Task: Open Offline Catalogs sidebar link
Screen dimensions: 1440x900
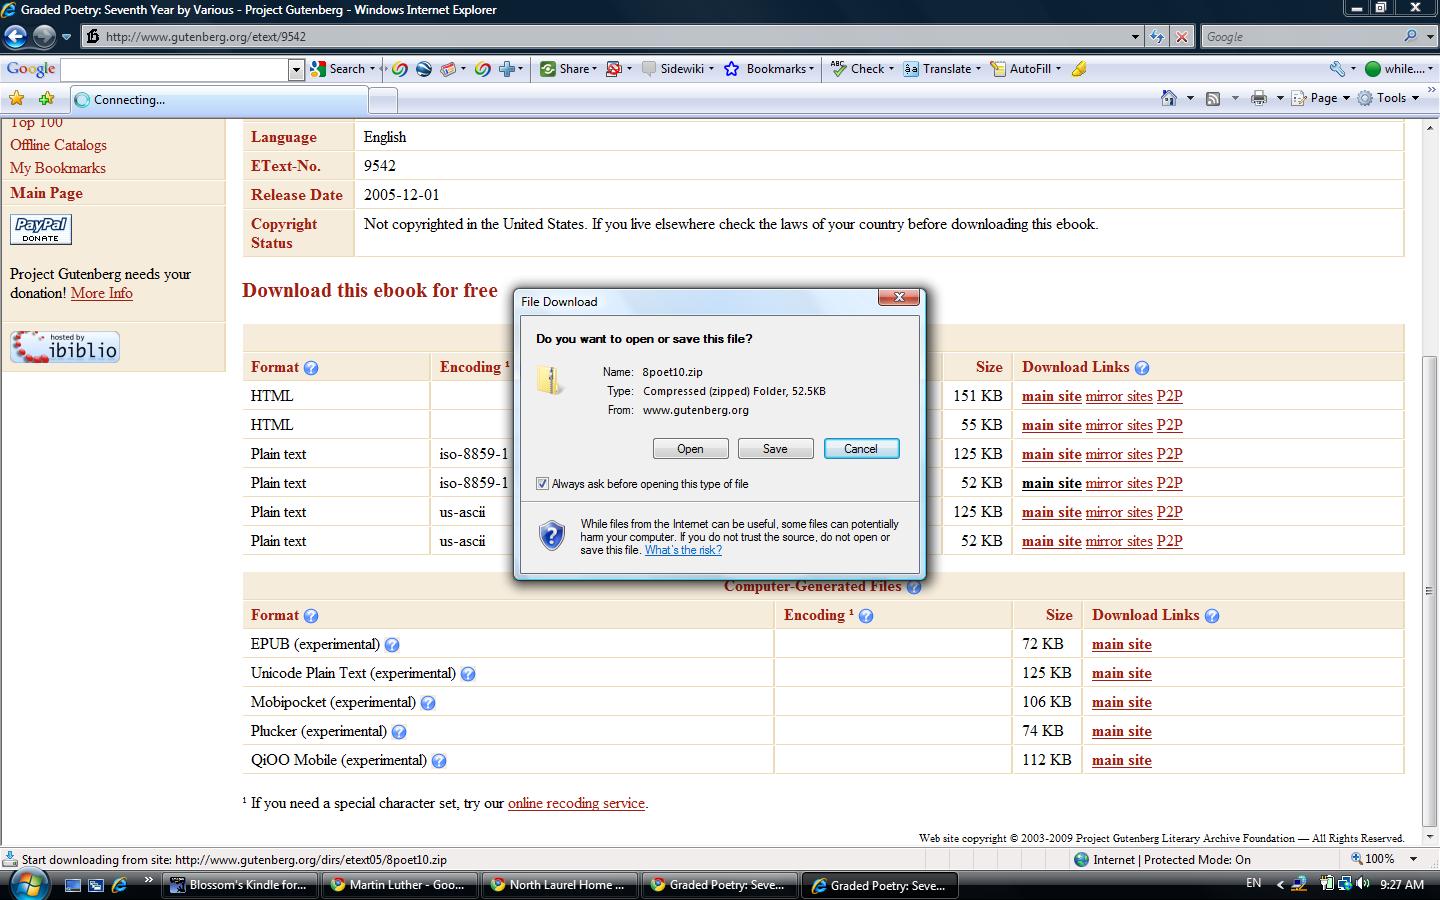Action: pos(58,145)
